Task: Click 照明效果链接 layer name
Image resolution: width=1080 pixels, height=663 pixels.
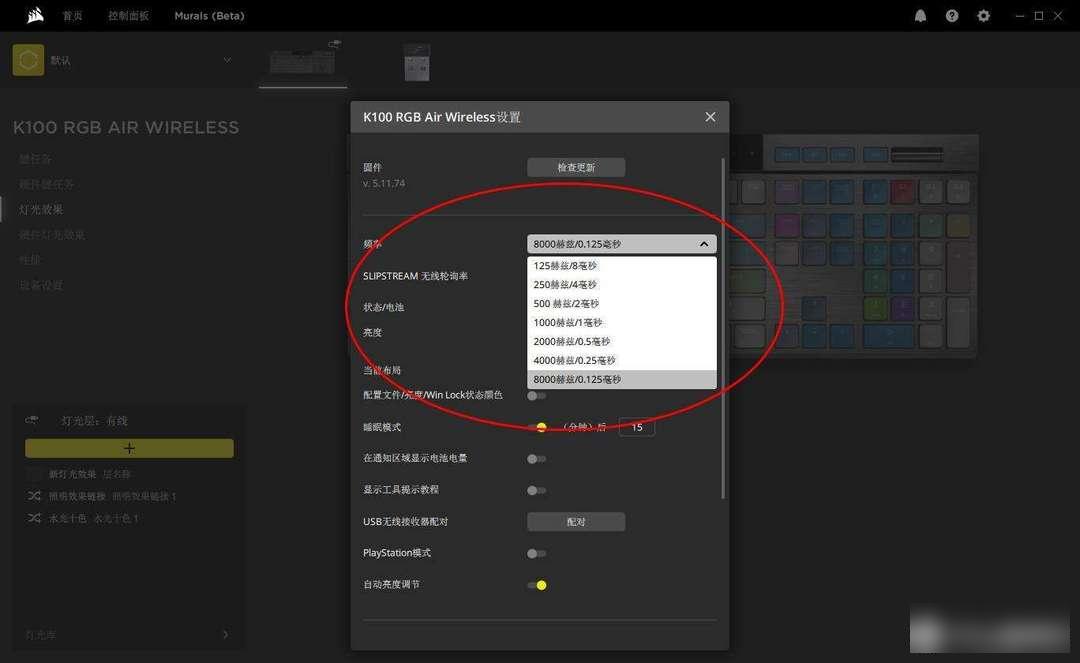Action: pyautogui.click(x=77, y=496)
